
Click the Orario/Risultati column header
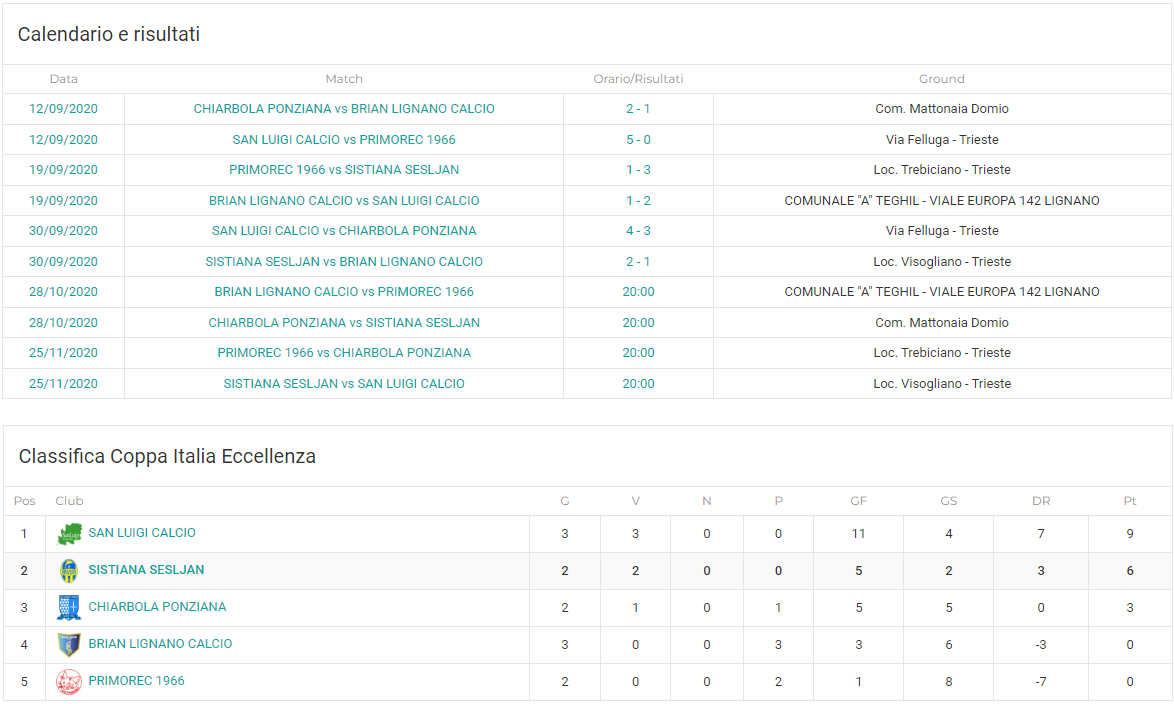tap(638, 79)
